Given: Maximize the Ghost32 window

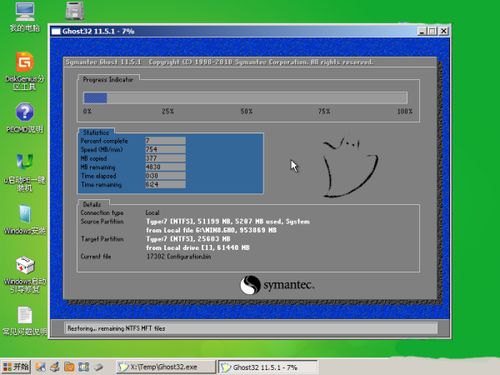Looking at the screenshot, I should click(432, 31).
